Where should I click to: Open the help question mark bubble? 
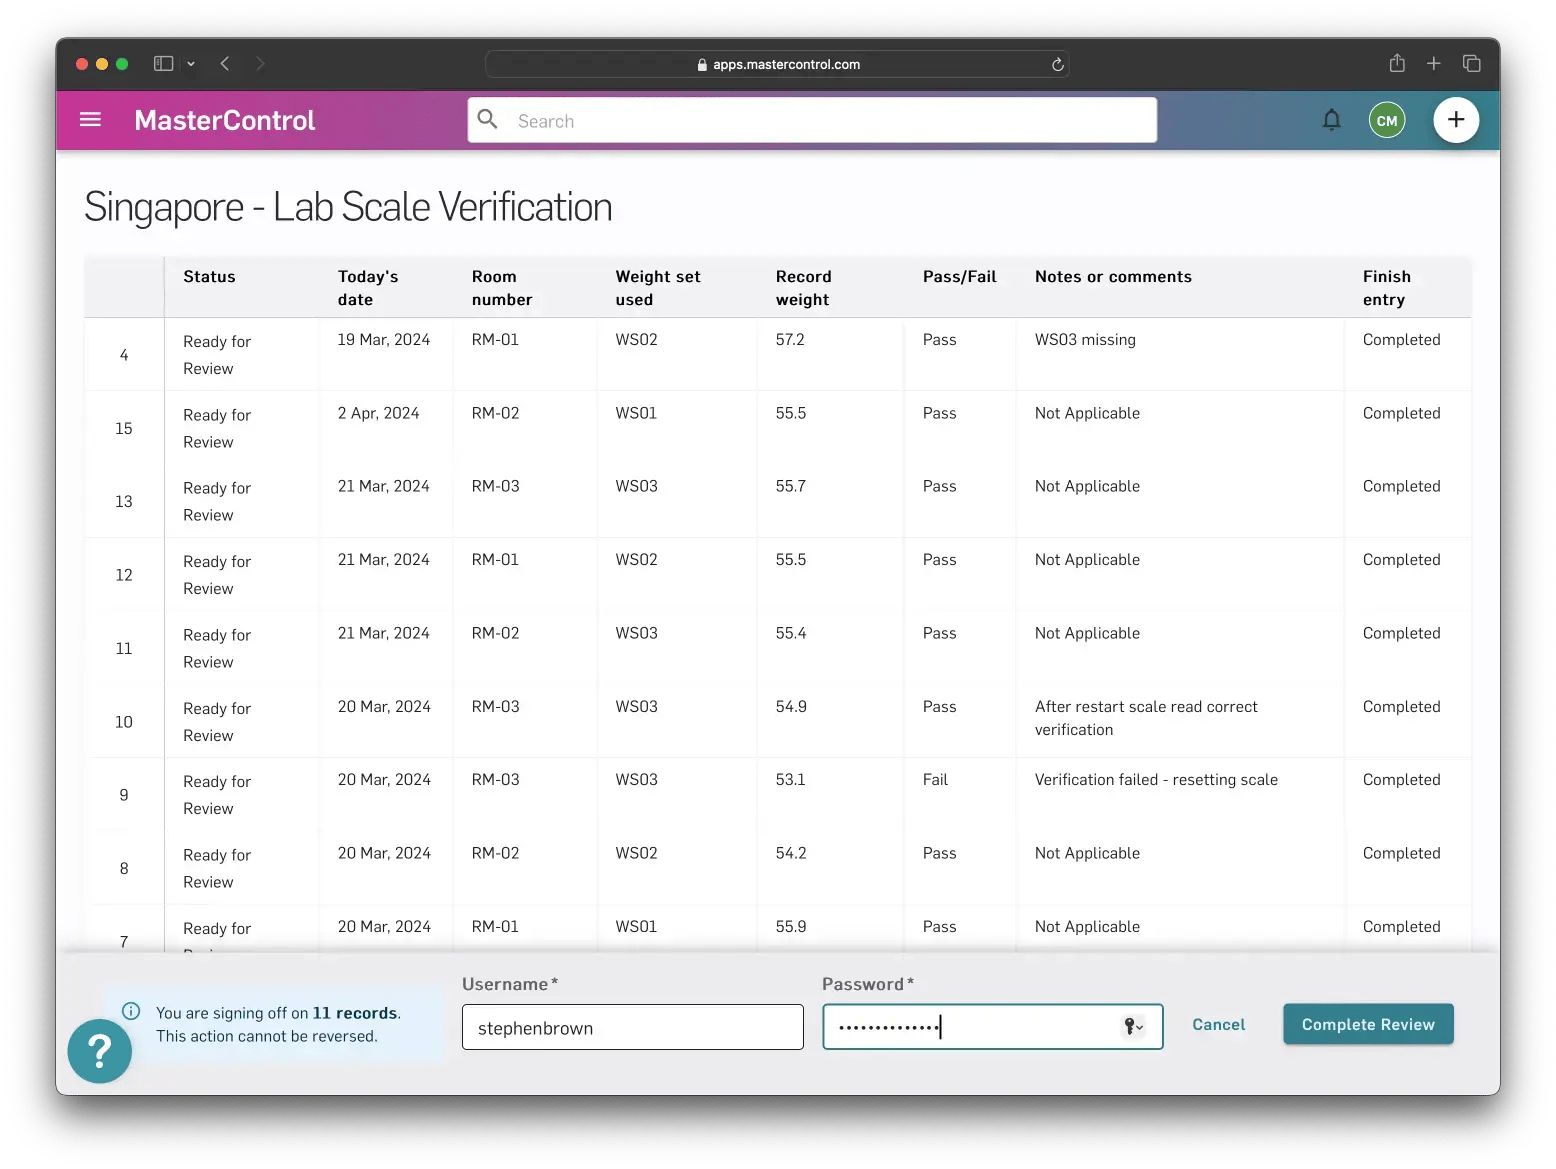99,1051
